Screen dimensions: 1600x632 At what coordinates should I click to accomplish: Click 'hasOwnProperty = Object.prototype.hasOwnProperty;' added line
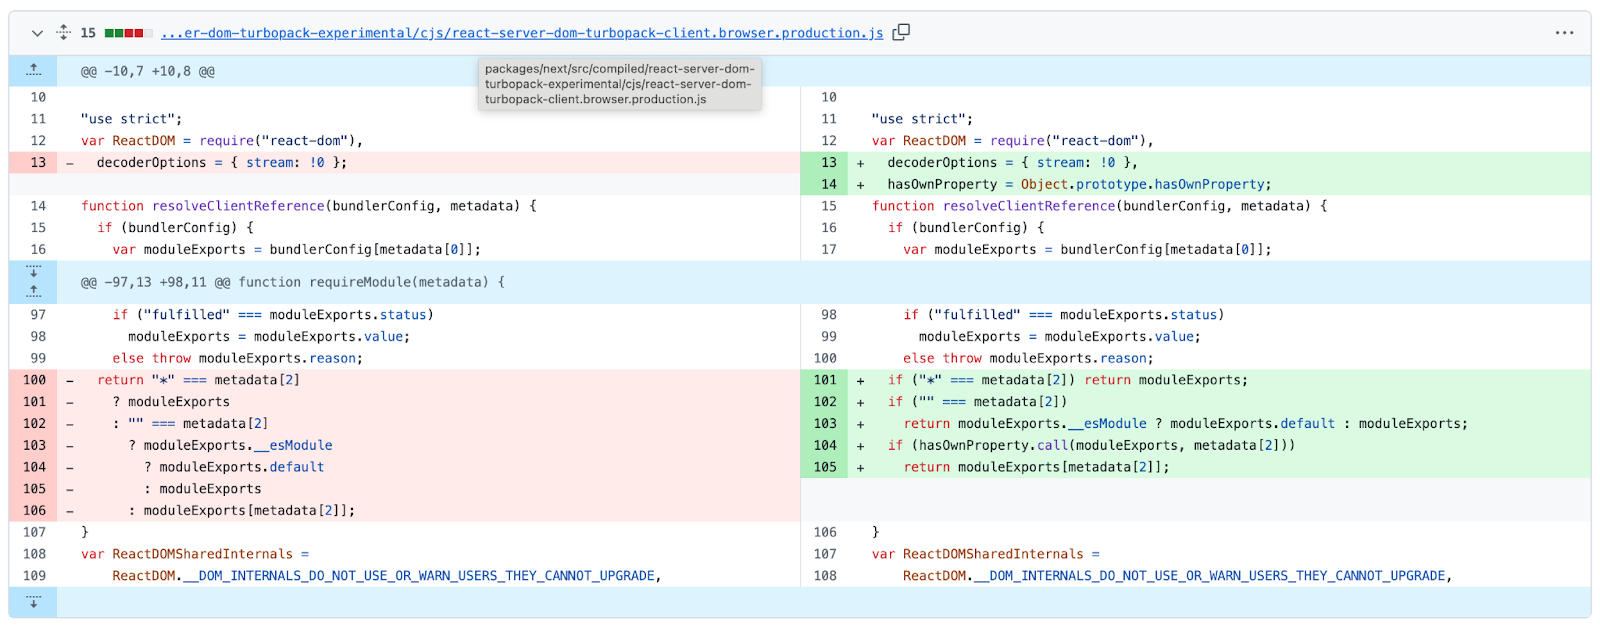pyautogui.click(x=1079, y=184)
